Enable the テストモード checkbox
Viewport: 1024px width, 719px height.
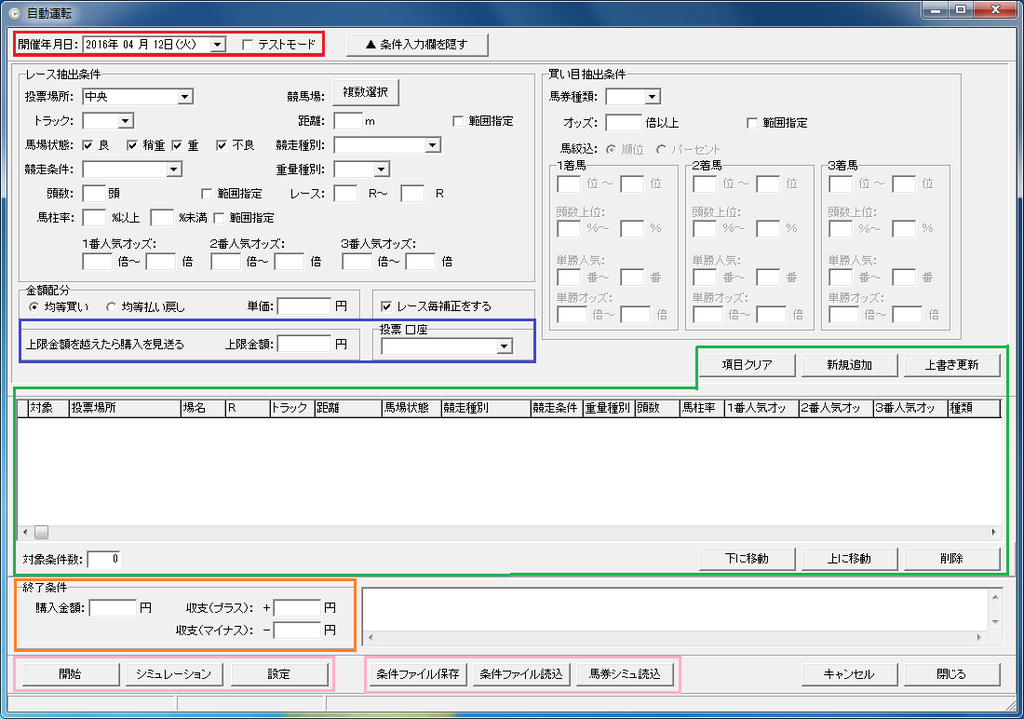(248, 44)
